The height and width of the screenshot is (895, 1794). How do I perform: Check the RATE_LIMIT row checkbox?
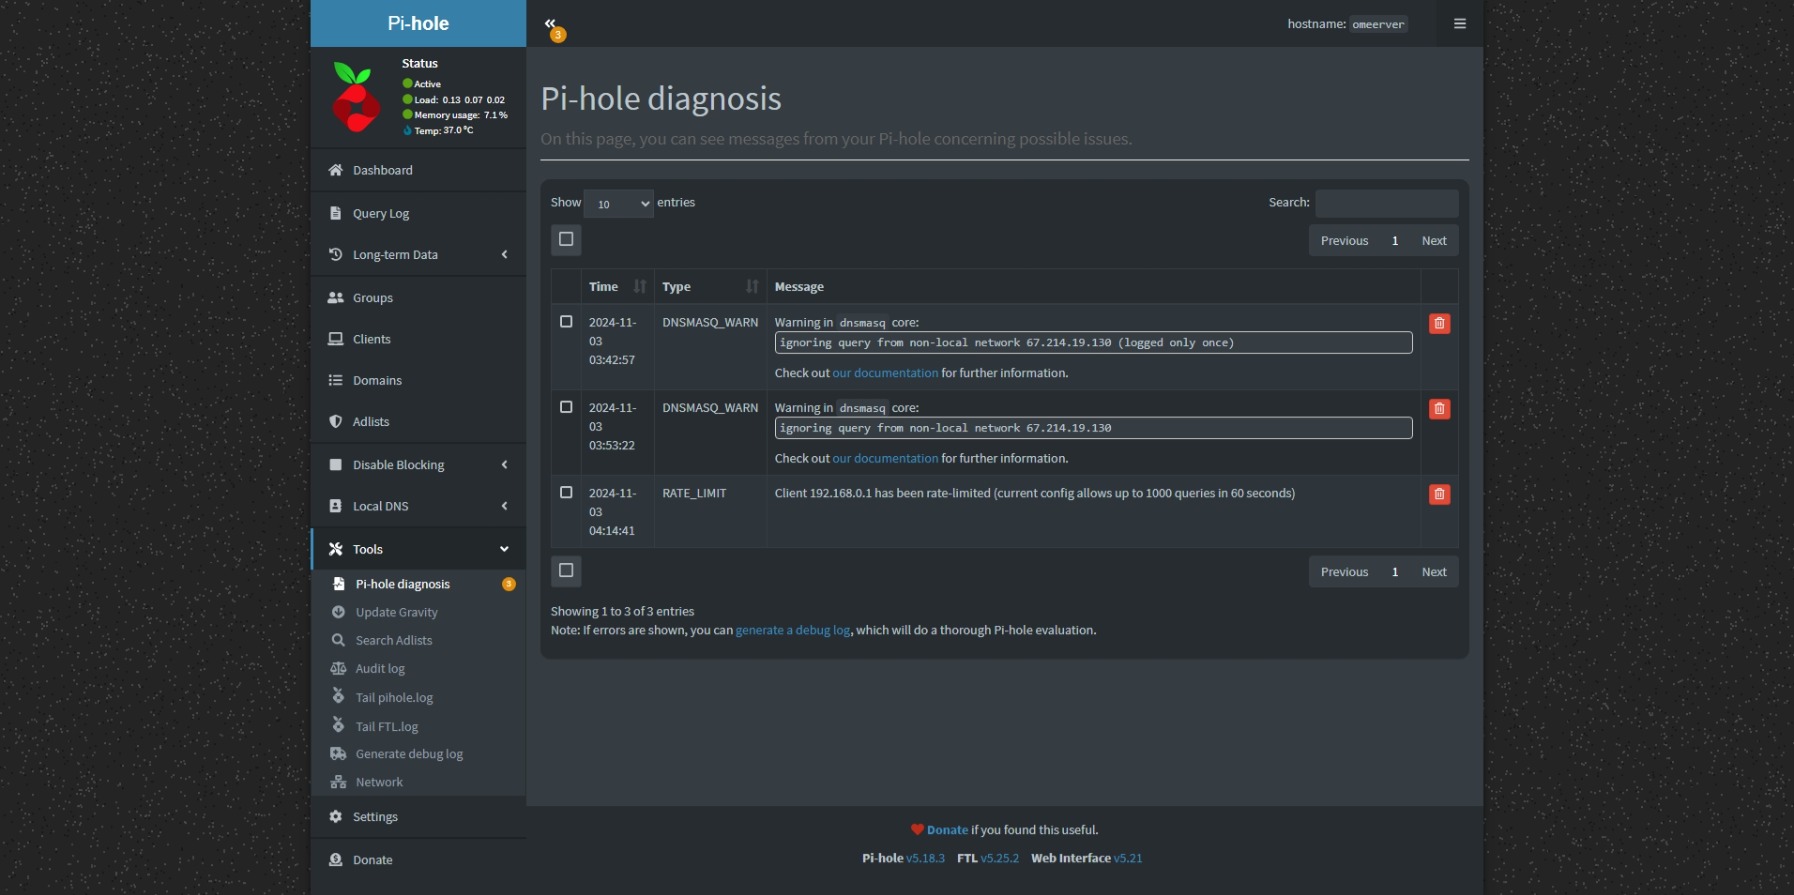[x=566, y=492]
